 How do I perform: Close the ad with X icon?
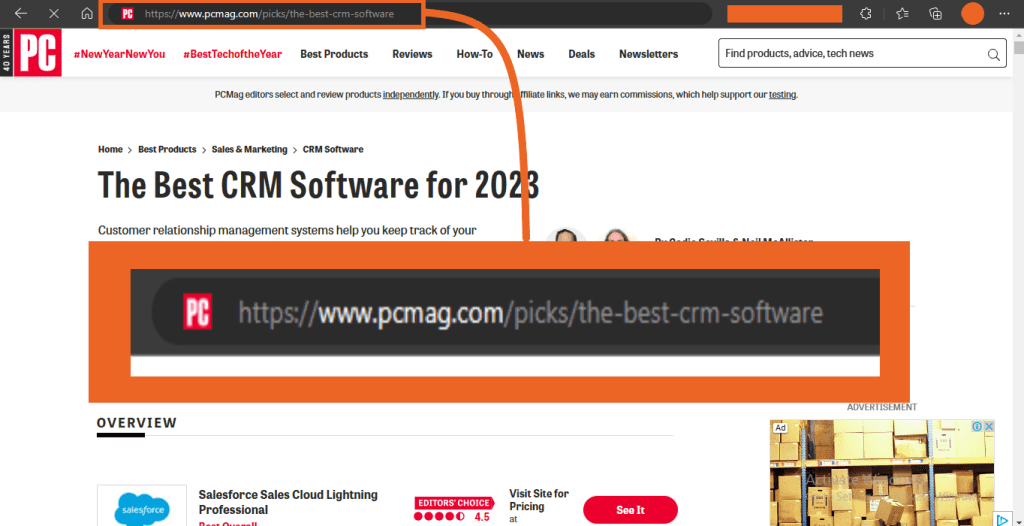tap(989, 426)
